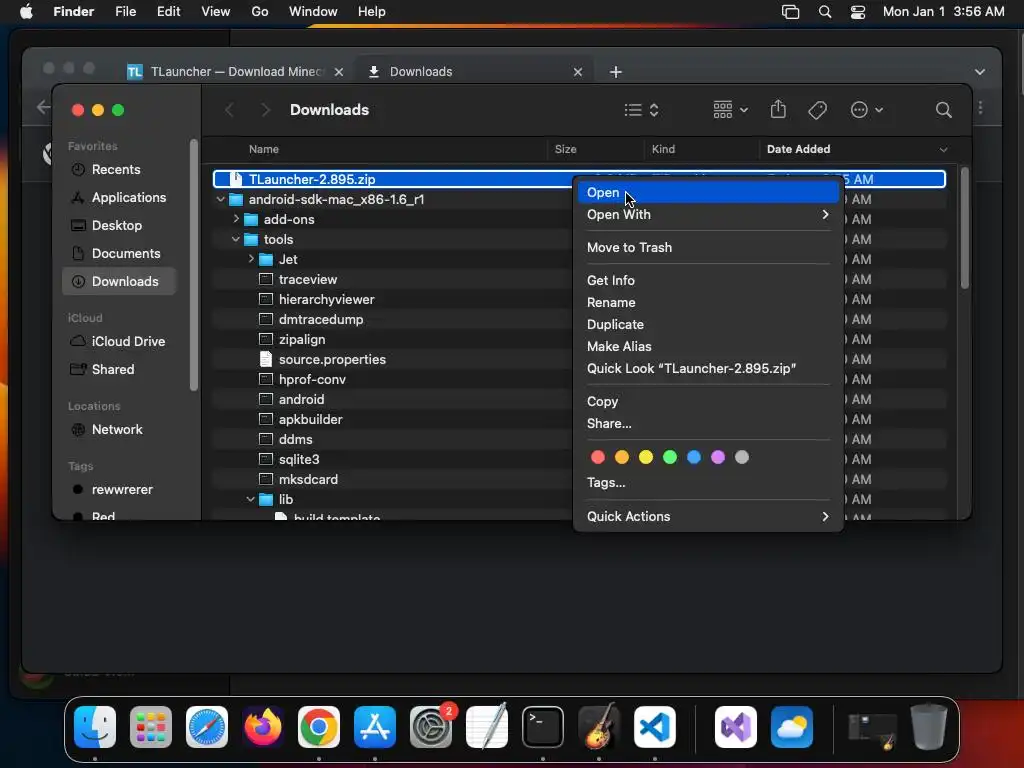Open App Store from the dock
The width and height of the screenshot is (1024, 768).
(x=375, y=727)
